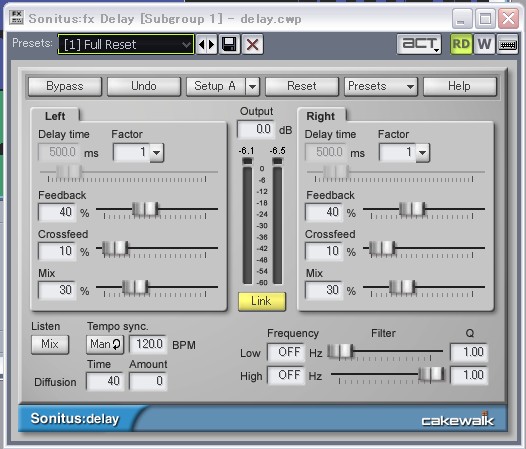
Task: Open the Left Factor dropdown
Action: [x=157, y=153]
